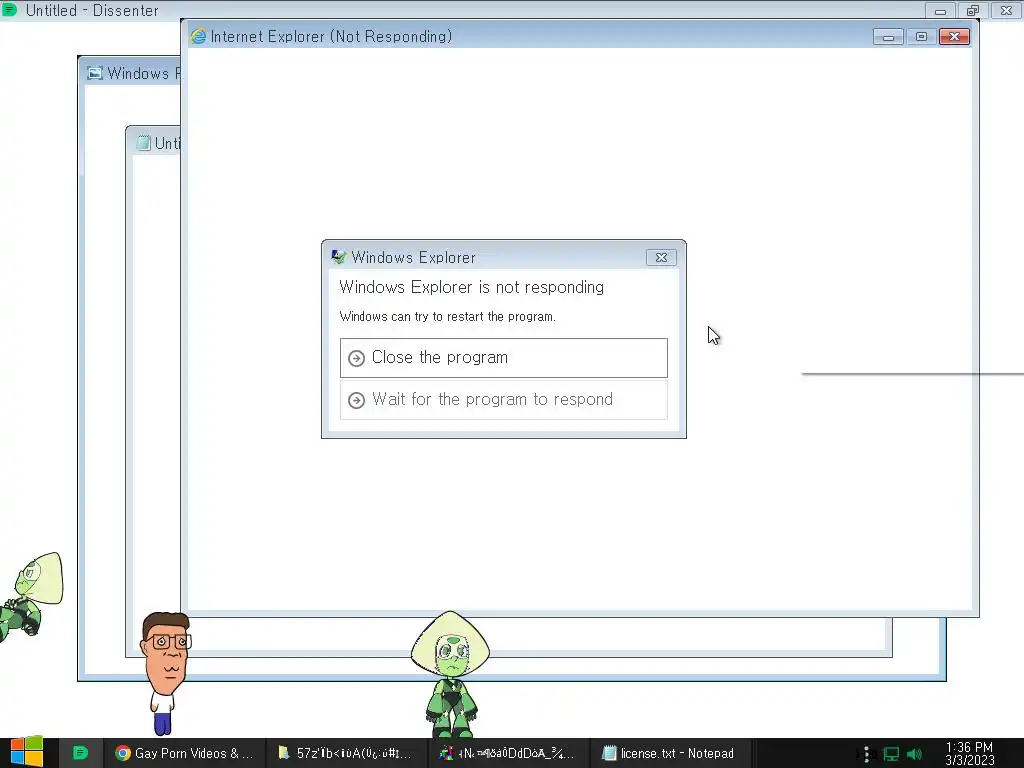Click the three-dot tray icon
This screenshot has height=768, width=1024.
tap(866, 754)
